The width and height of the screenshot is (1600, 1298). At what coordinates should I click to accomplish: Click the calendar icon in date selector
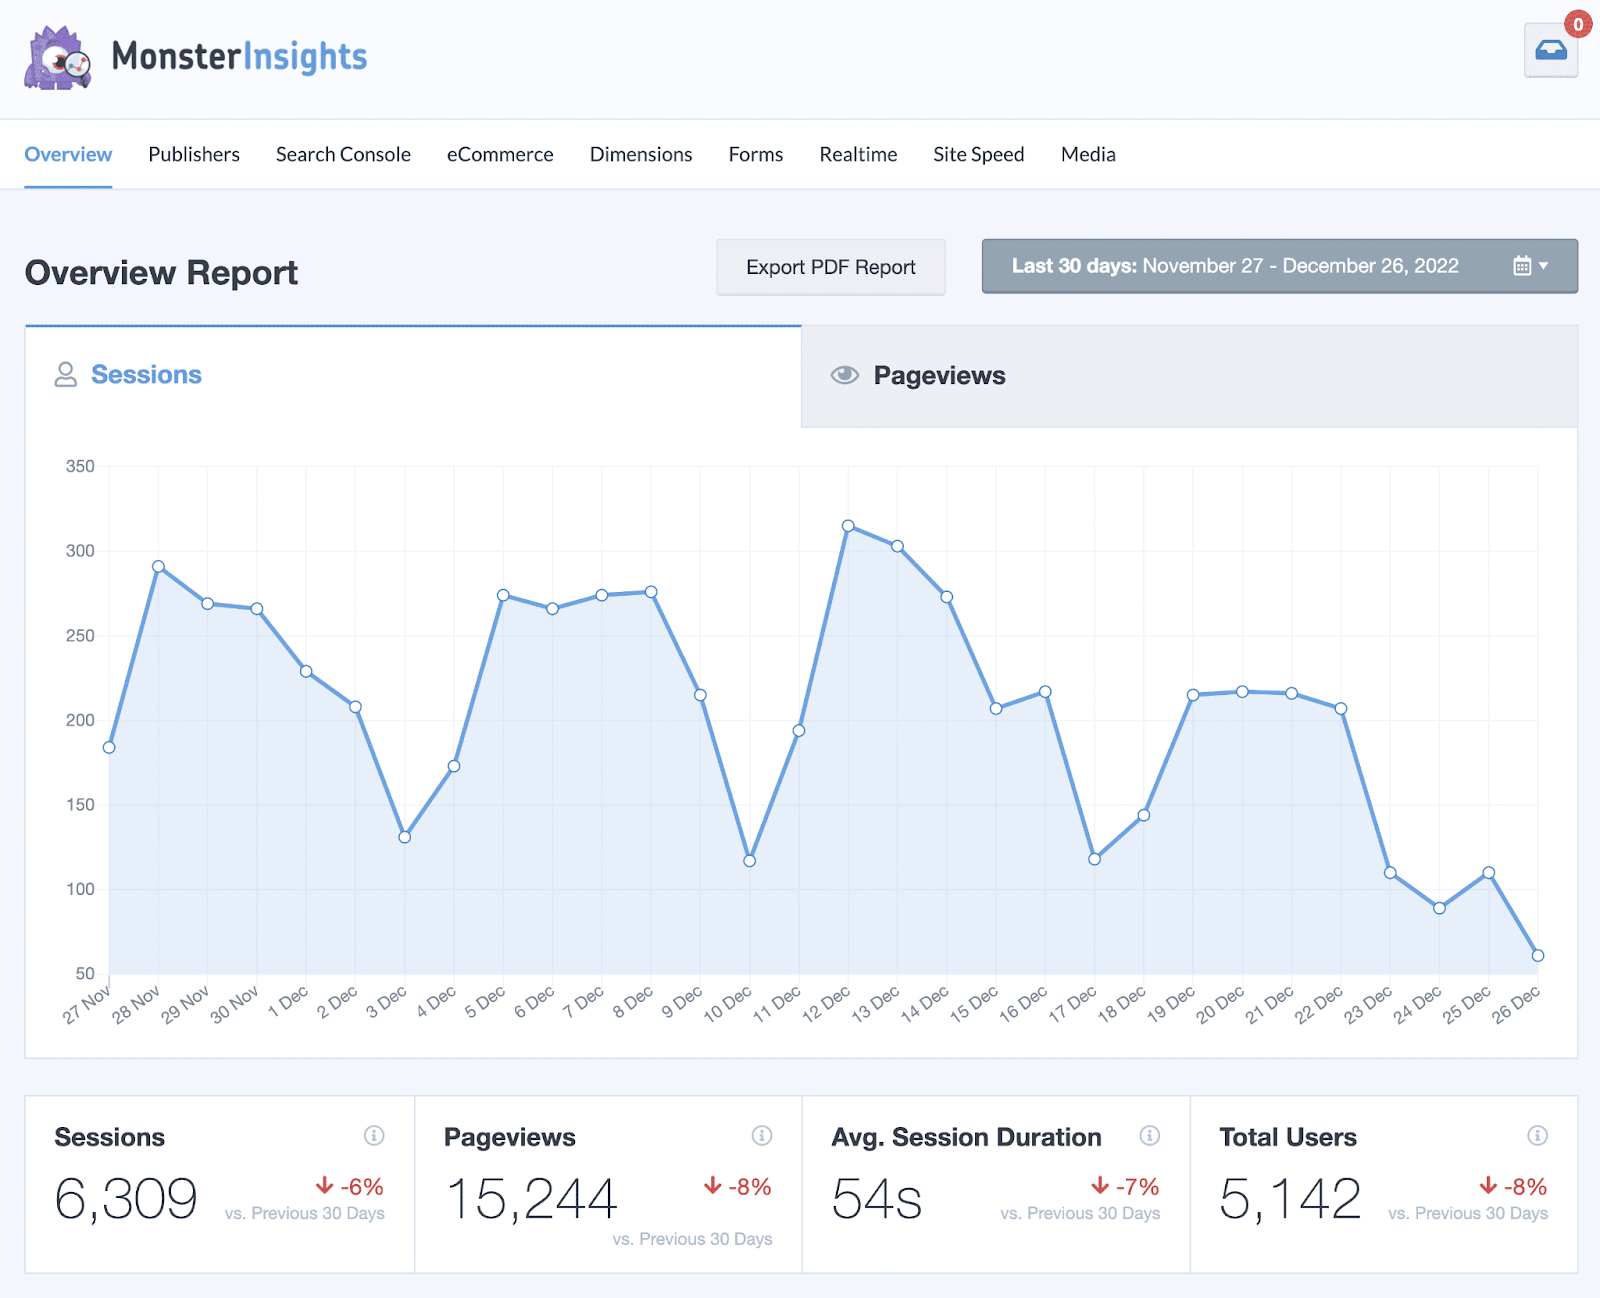click(x=1521, y=266)
